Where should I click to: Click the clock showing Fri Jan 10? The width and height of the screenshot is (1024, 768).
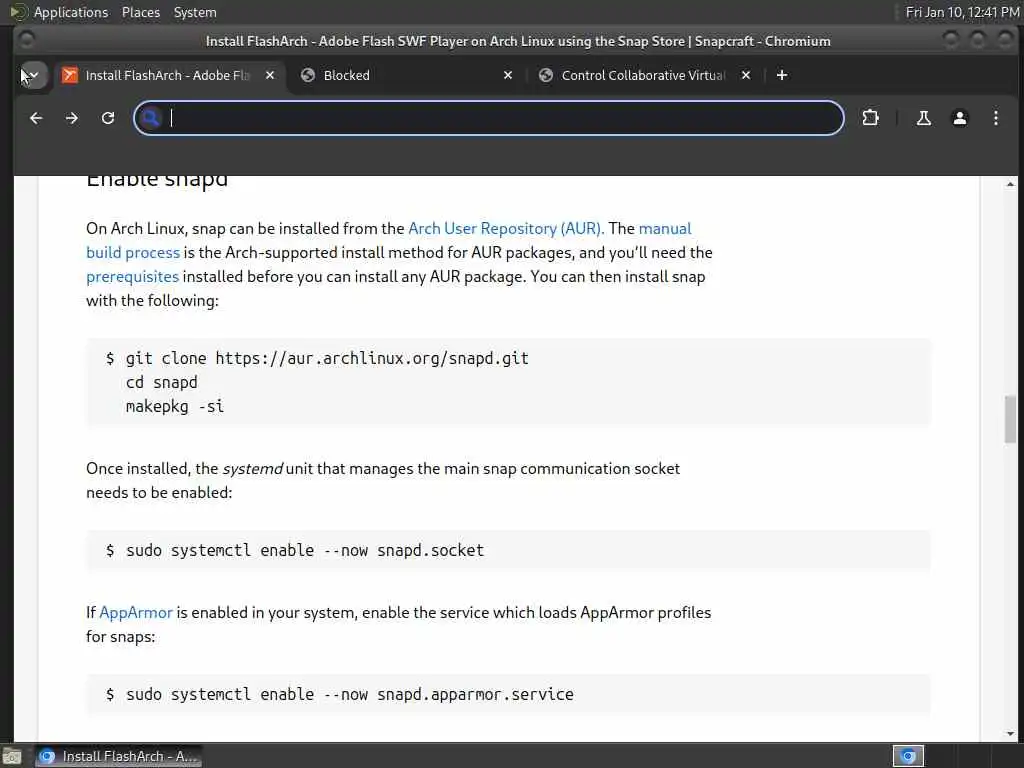963,12
